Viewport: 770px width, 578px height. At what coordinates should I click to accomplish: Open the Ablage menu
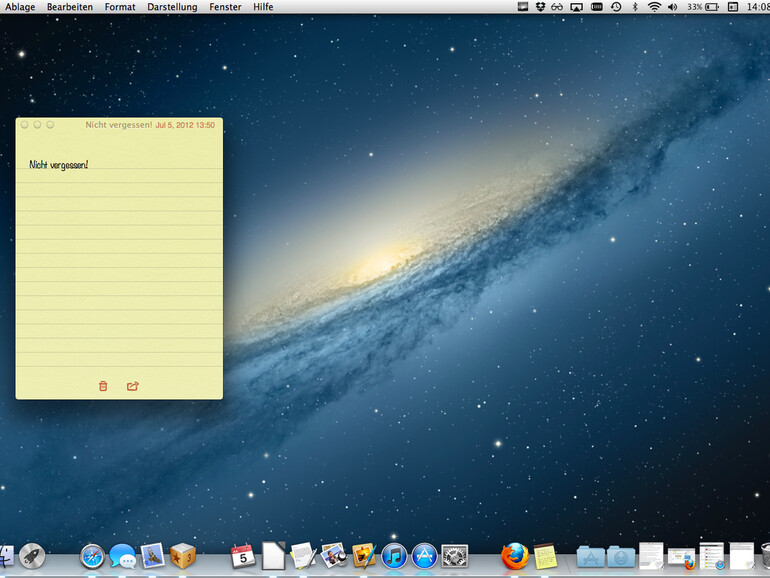[20, 7]
